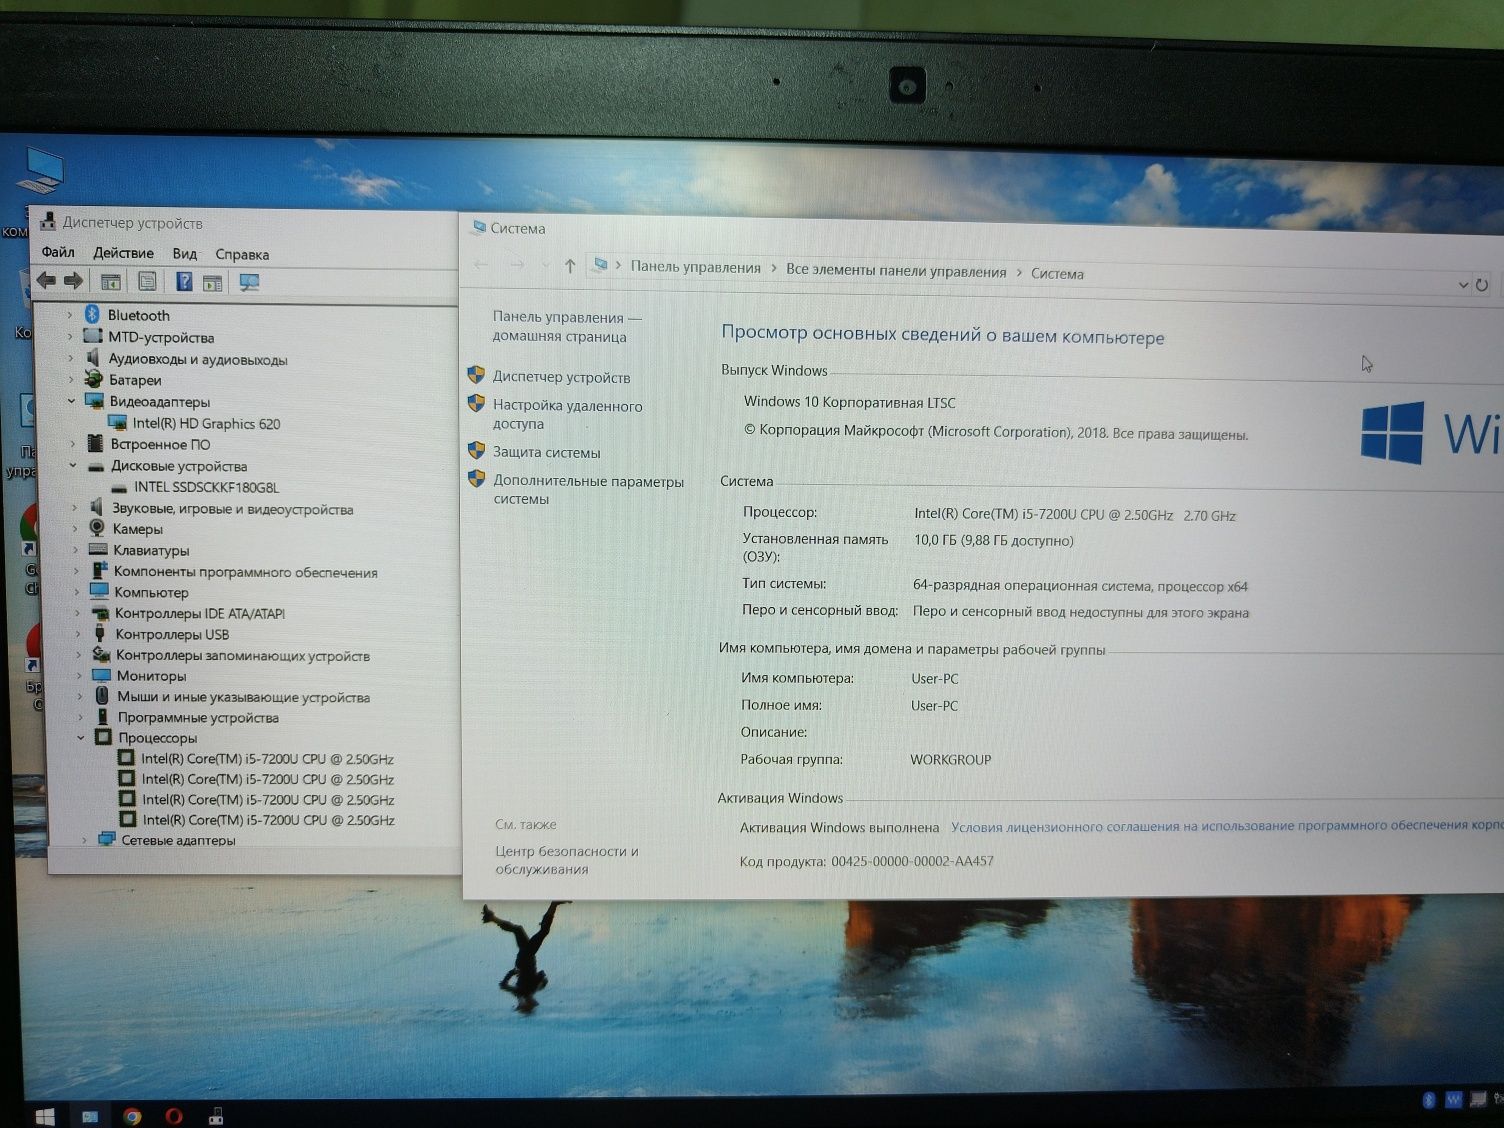Open the Windows Start button
The width and height of the screenshot is (1504, 1128).
click(44, 1115)
